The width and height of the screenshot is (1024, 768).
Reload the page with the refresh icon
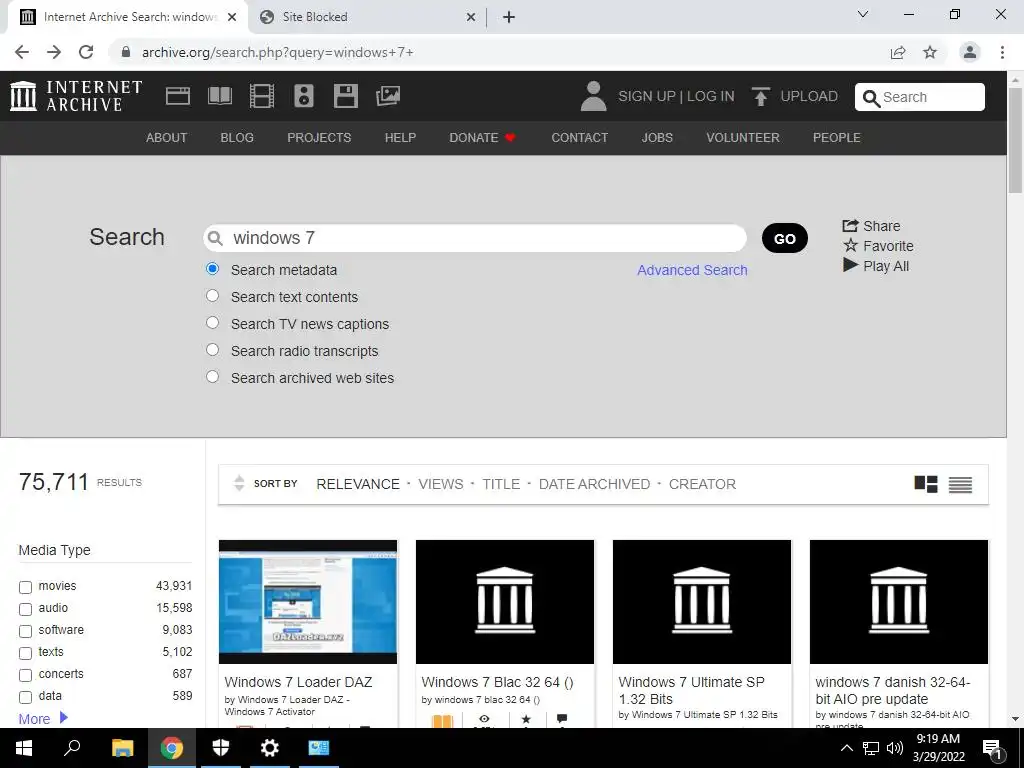pos(86,52)
